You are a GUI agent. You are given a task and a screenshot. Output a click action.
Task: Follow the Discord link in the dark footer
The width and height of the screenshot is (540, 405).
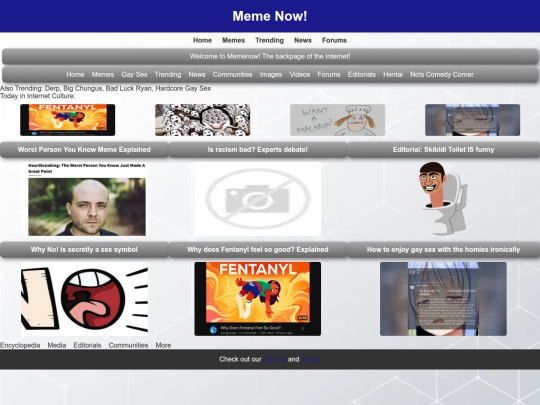click(275, 359)
